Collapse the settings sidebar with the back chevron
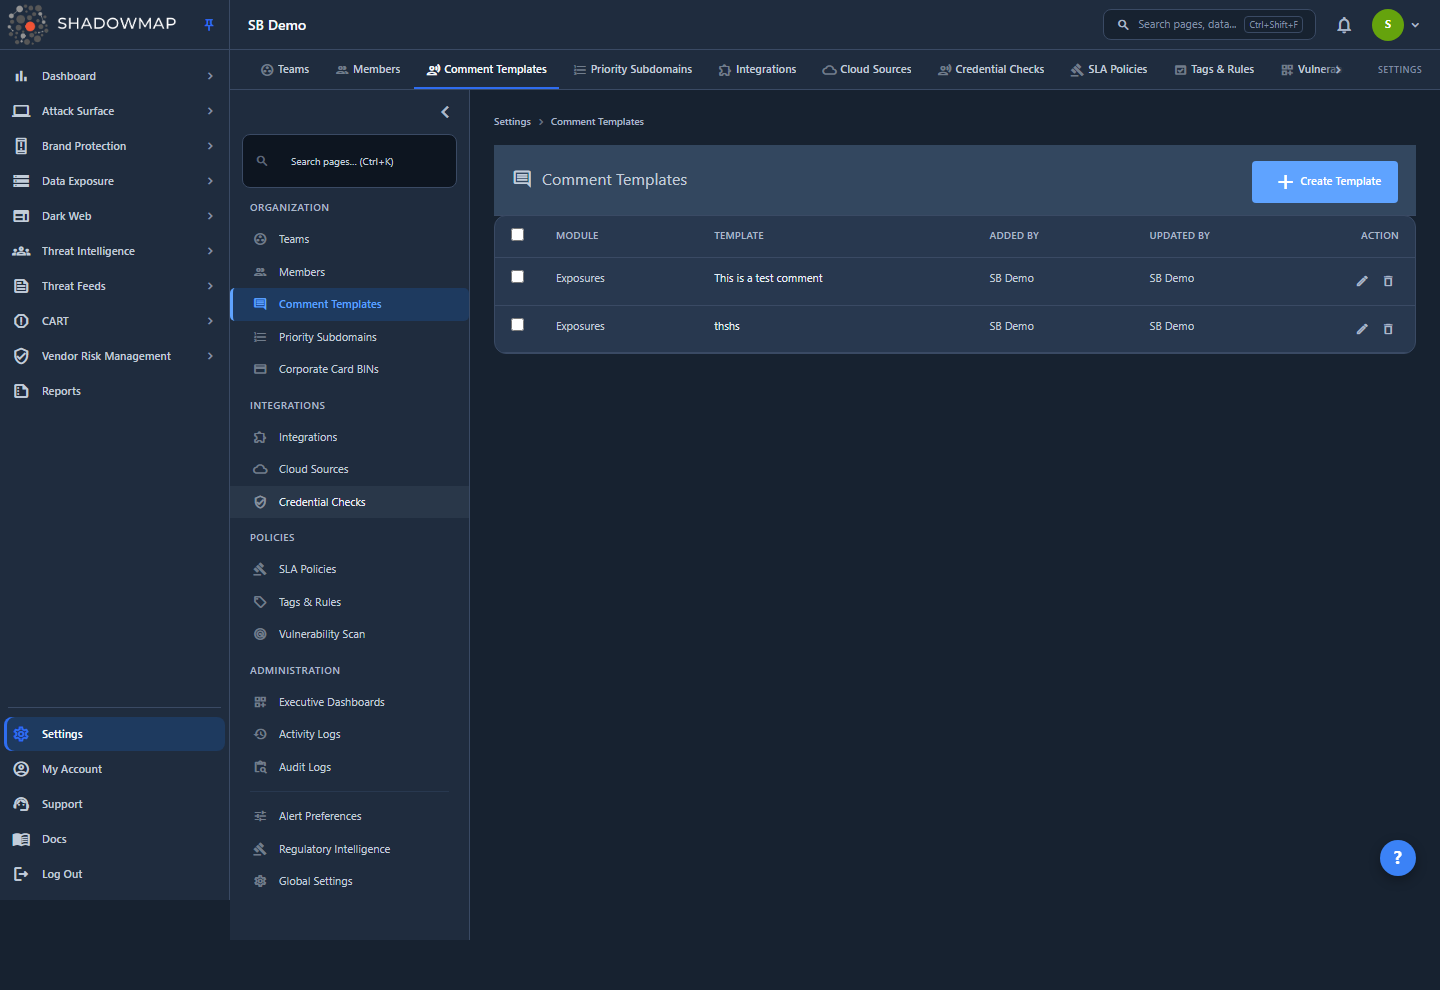The width and height of the screenshot is (1440, 990). tap(445, 112)
